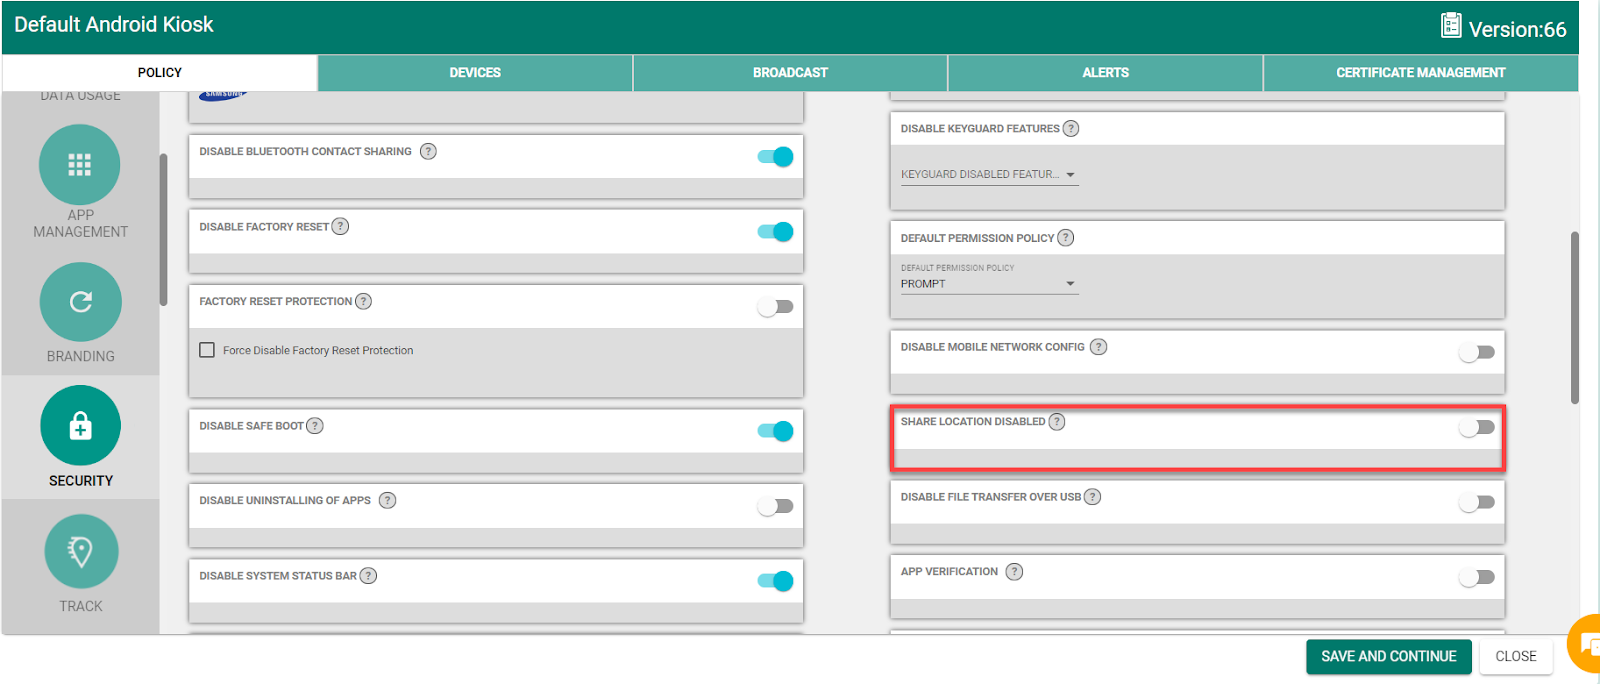The image size is (1600, 684).
Task: Show help for App Verification
Action: point(1014,572)
